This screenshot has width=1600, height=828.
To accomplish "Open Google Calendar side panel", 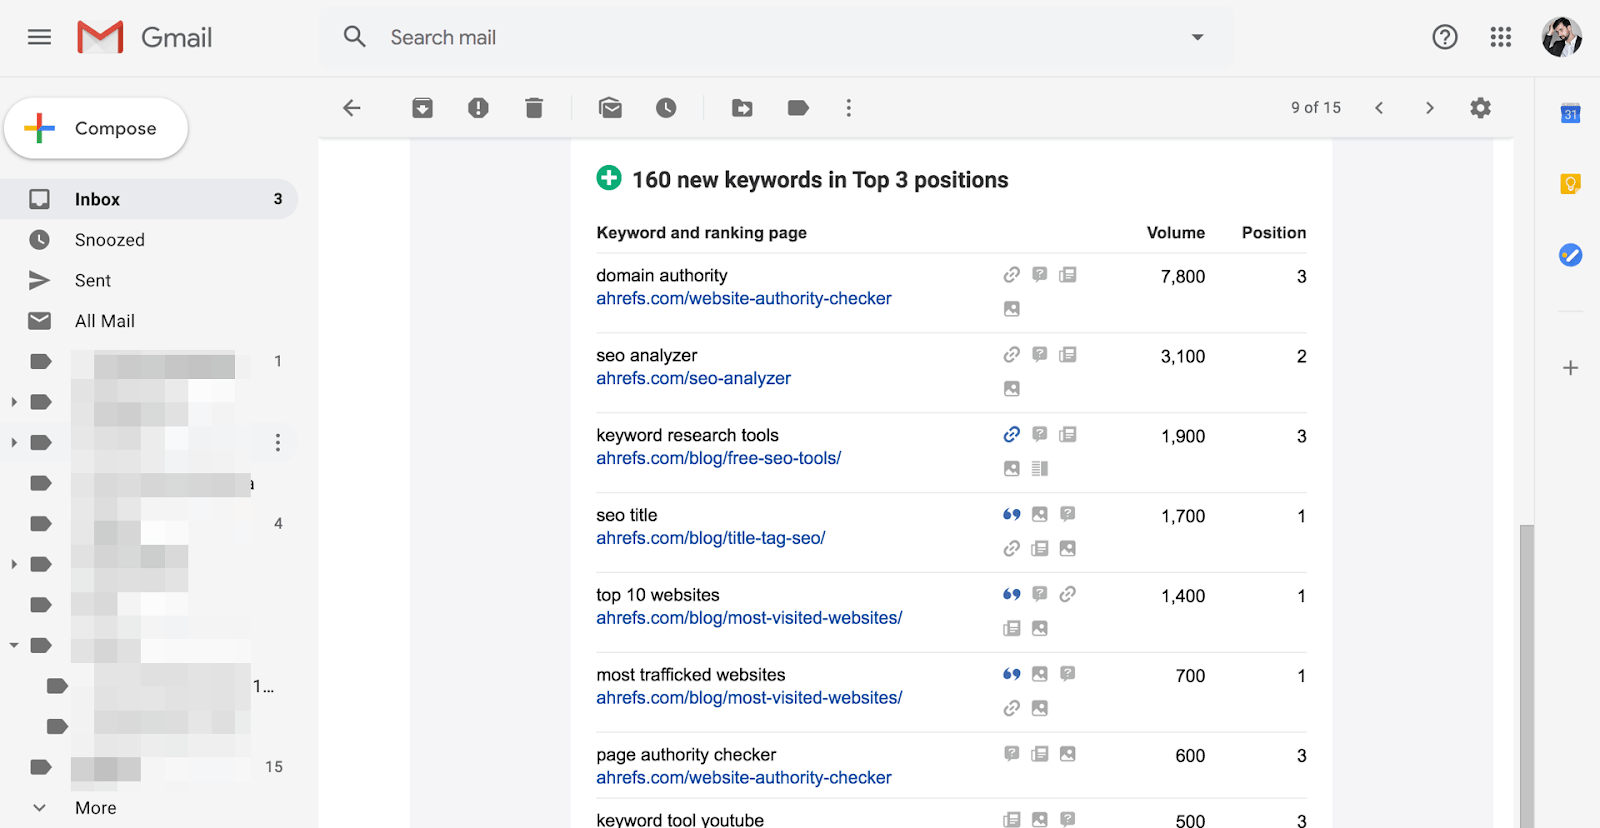I will (x=1570, y=114).
